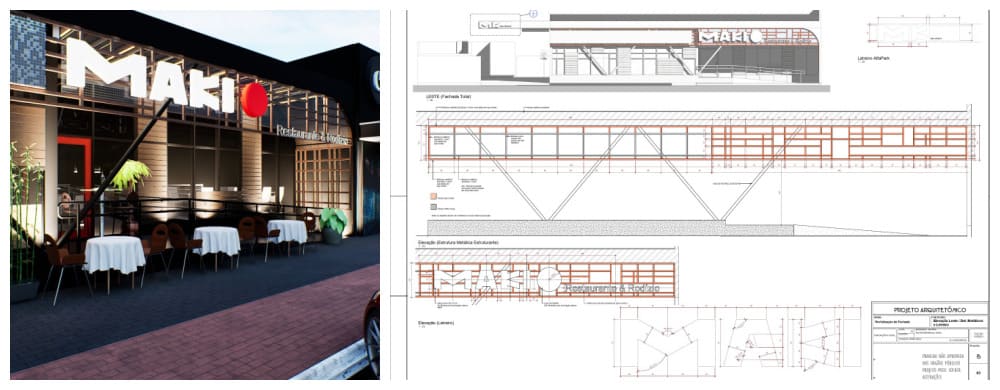Viewport: 1000px width, 390px height.
Task: Click the 'Elevação (Estrutura Metálica Estruturante)' label
Action: [458, 243]
